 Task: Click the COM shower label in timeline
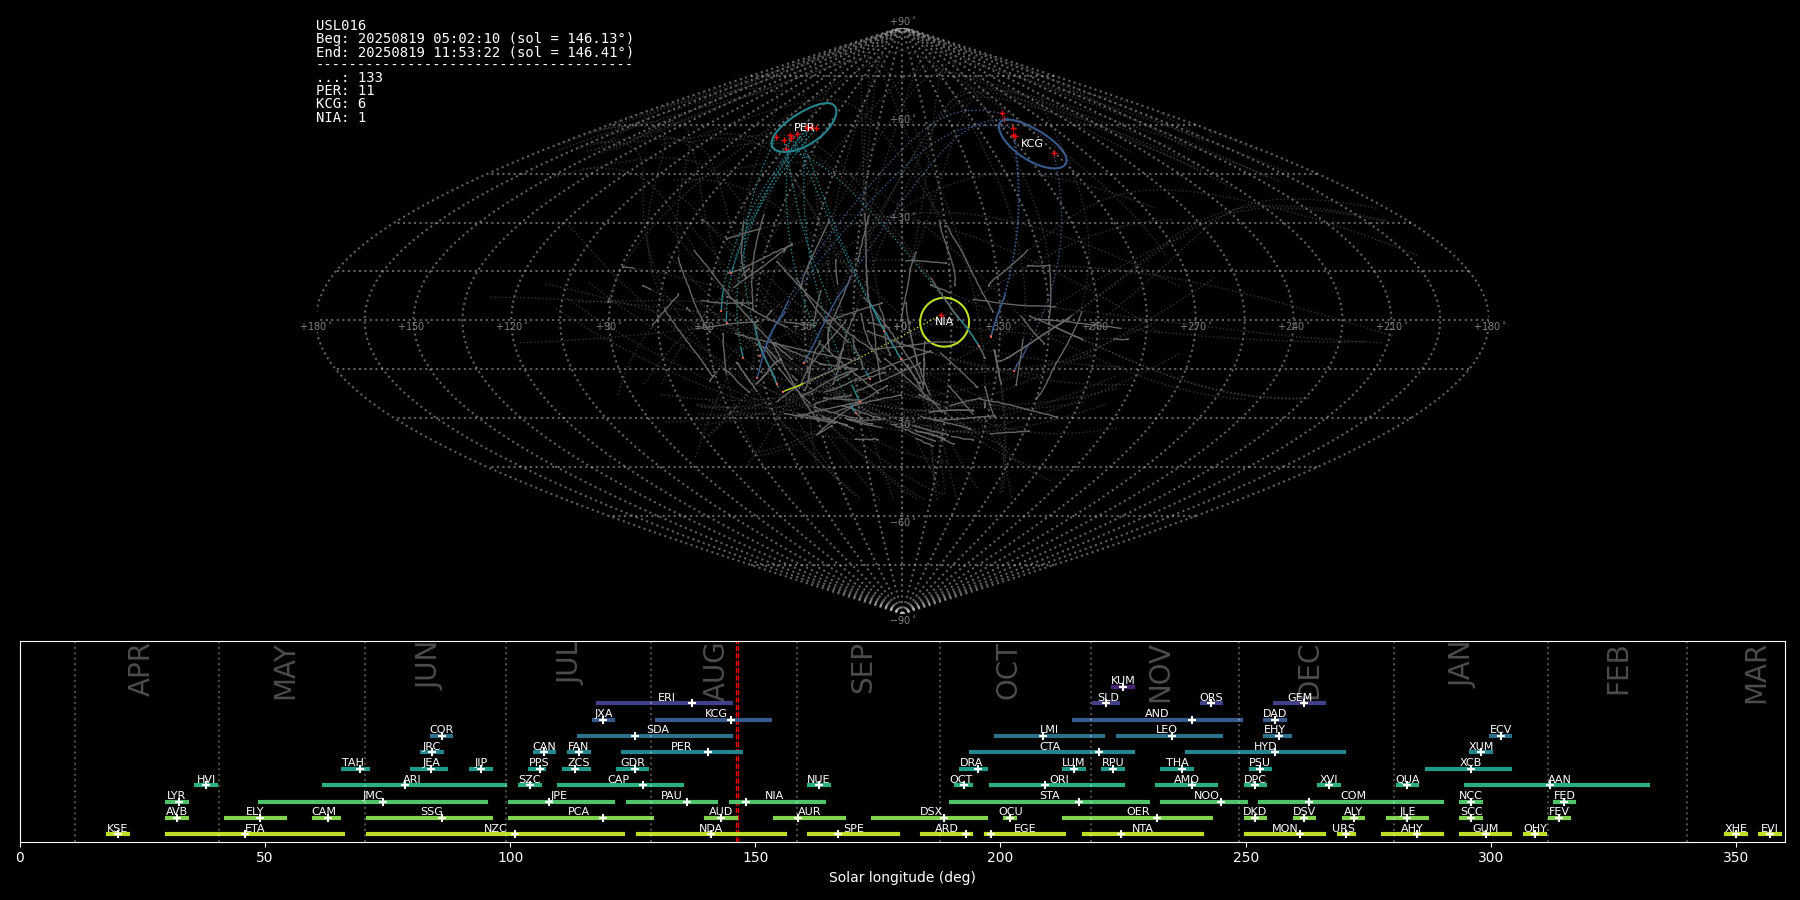point(1353,796)
